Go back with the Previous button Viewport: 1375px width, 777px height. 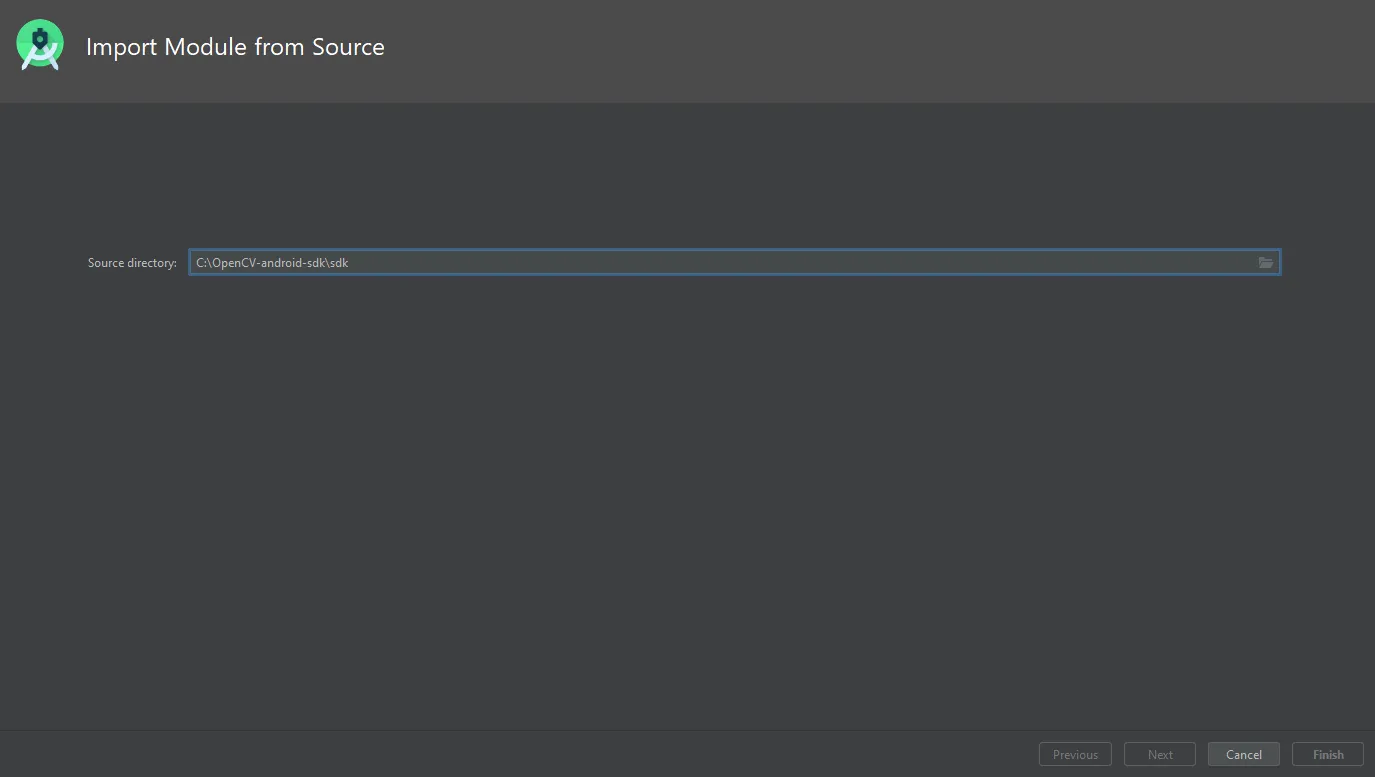tap(1075, 754)
